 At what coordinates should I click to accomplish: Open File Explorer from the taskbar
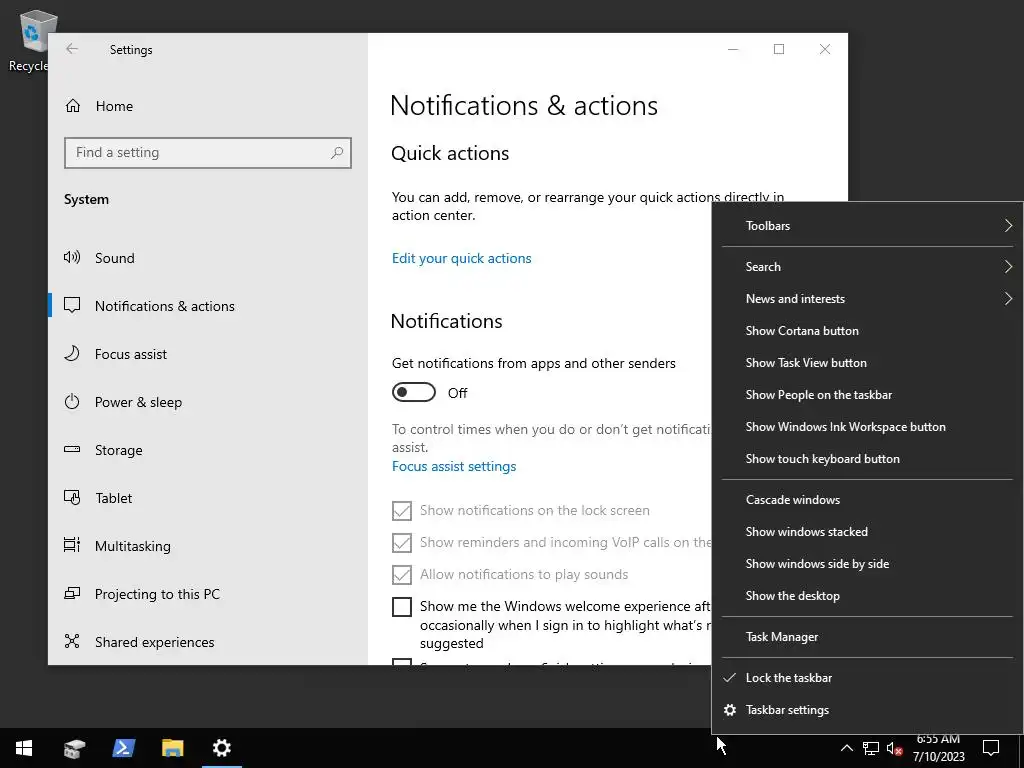coord(172,748)
